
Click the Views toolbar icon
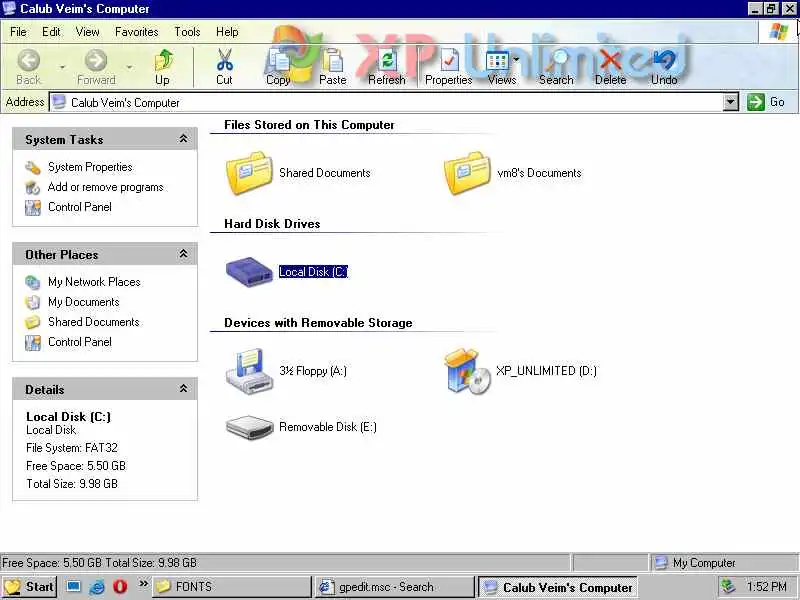(x=497, y=61)
